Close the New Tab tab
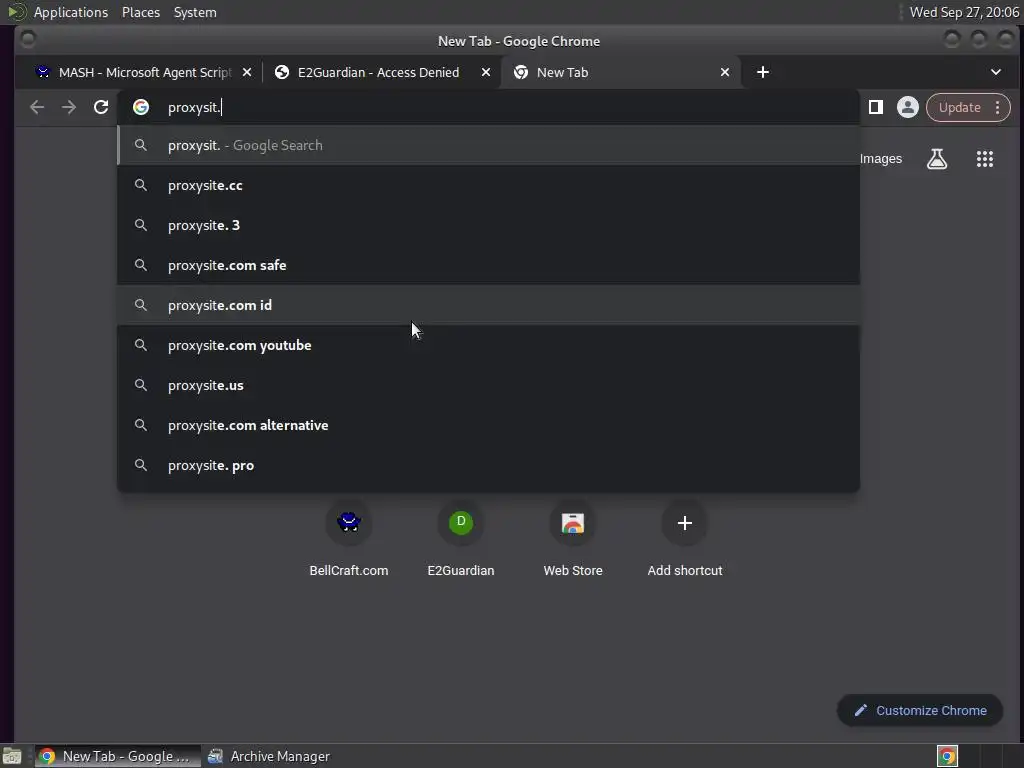This screenshot has height=768, width=1024. click(x=725, y=72)
